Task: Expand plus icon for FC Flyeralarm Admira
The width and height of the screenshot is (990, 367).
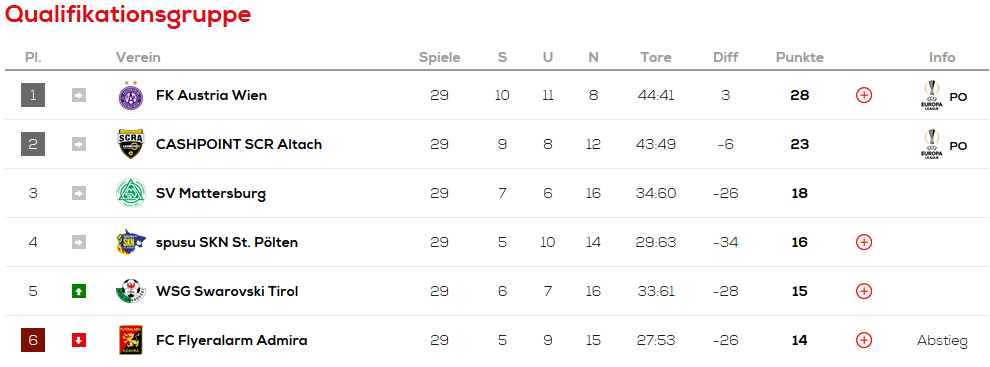Action: 864,340
